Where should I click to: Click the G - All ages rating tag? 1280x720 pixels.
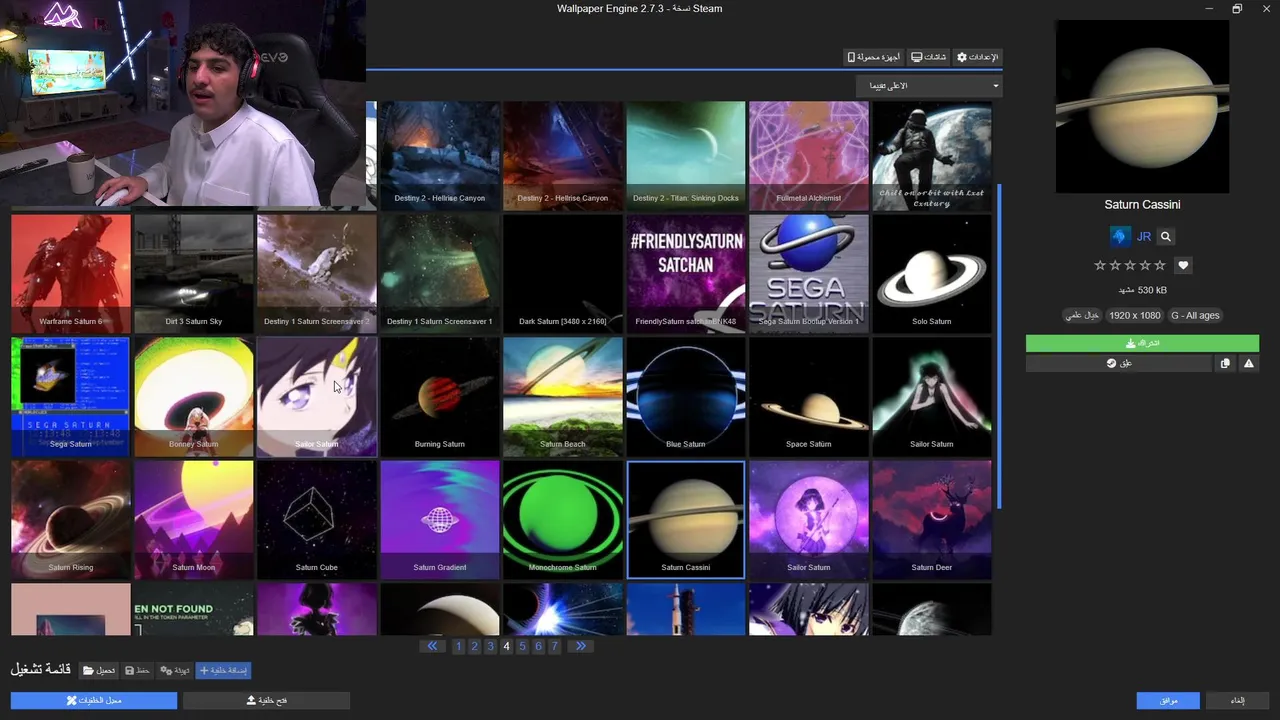[1195, 315]
